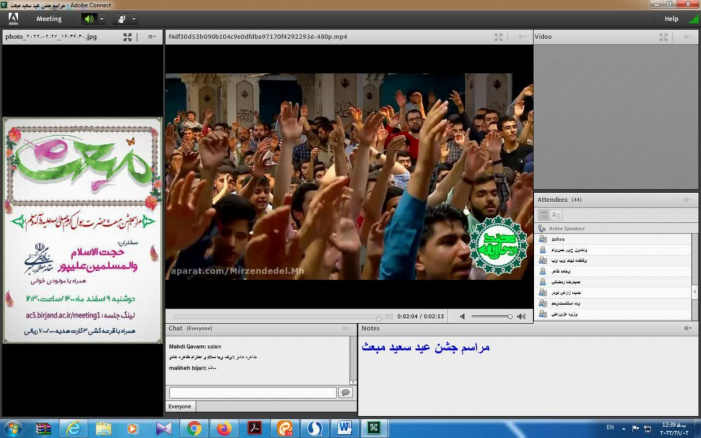This screenshot has width=701, height=438.
Task: Open the Notes pod options menu
Action: click(687, 328)
